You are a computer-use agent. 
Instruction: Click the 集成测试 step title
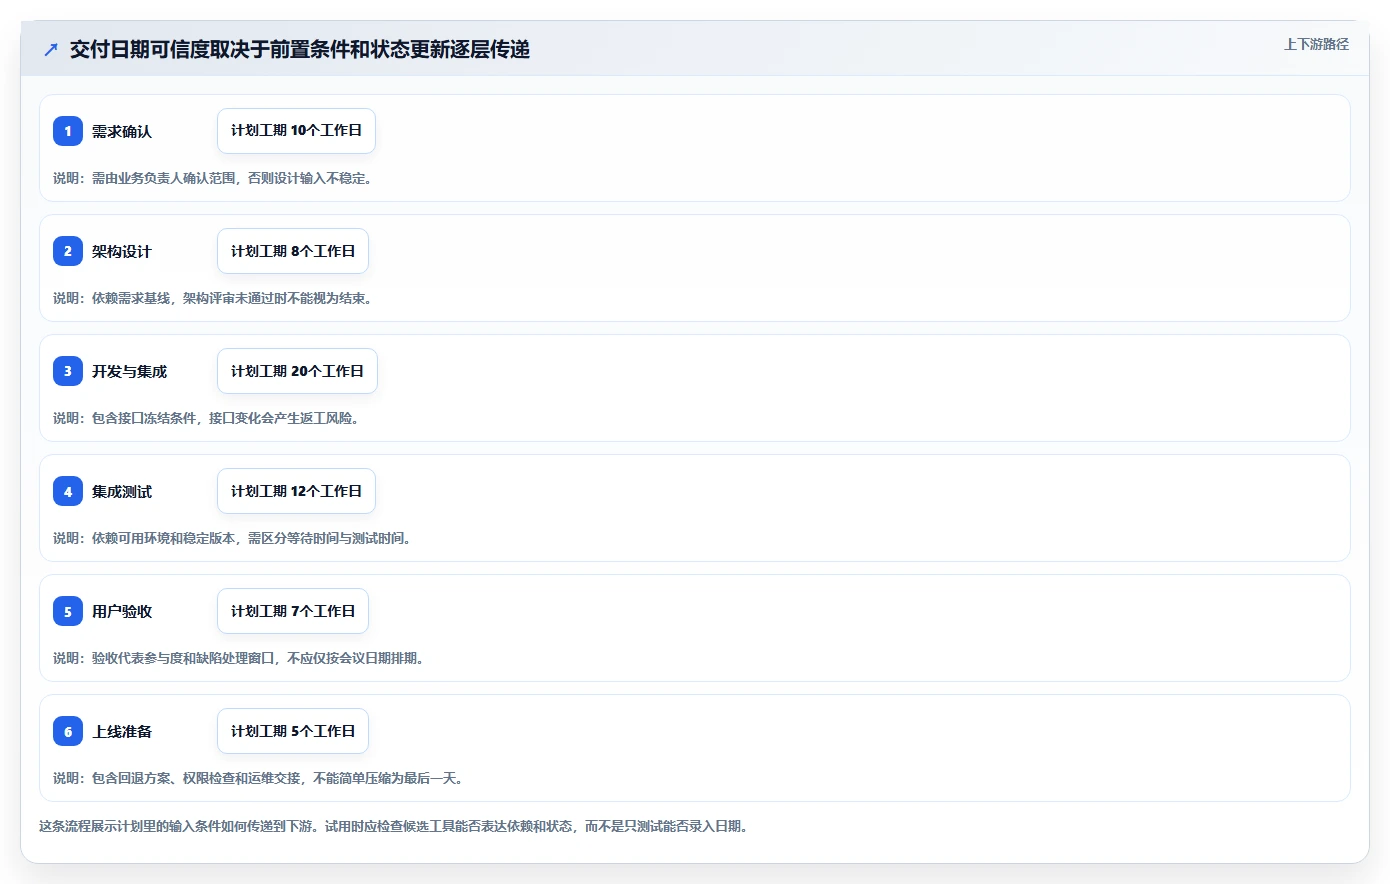pyautogui.click(x=122, y=491)
